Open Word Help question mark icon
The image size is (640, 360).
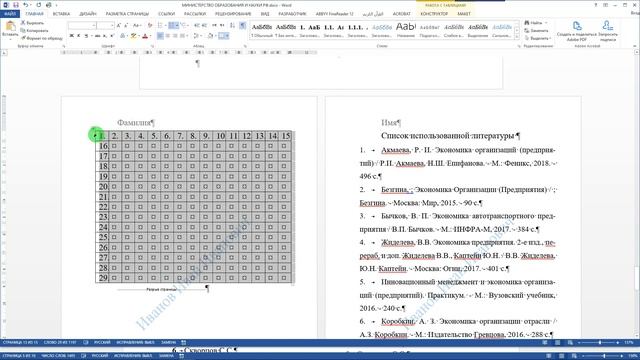coord(596,5)
